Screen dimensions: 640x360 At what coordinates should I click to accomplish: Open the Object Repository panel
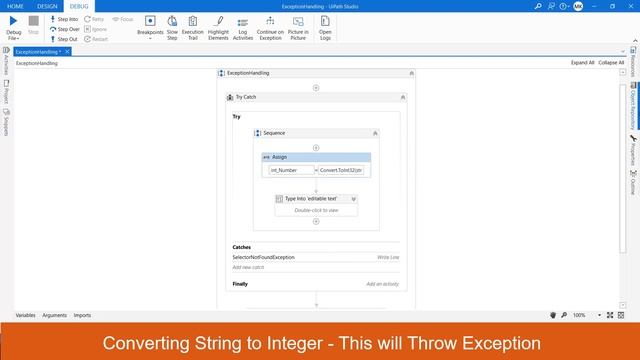(633, 106)
